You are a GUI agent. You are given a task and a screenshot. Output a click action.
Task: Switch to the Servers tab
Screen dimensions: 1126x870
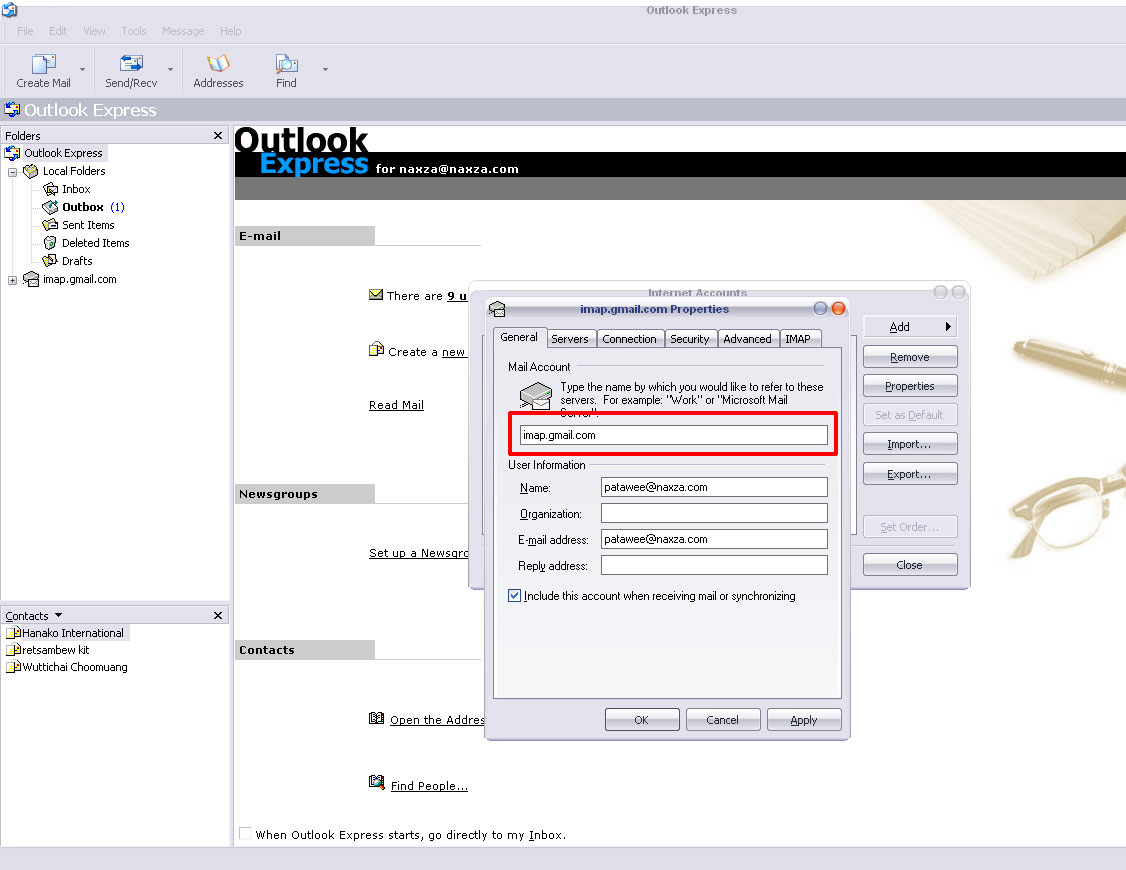coord(569,339)
